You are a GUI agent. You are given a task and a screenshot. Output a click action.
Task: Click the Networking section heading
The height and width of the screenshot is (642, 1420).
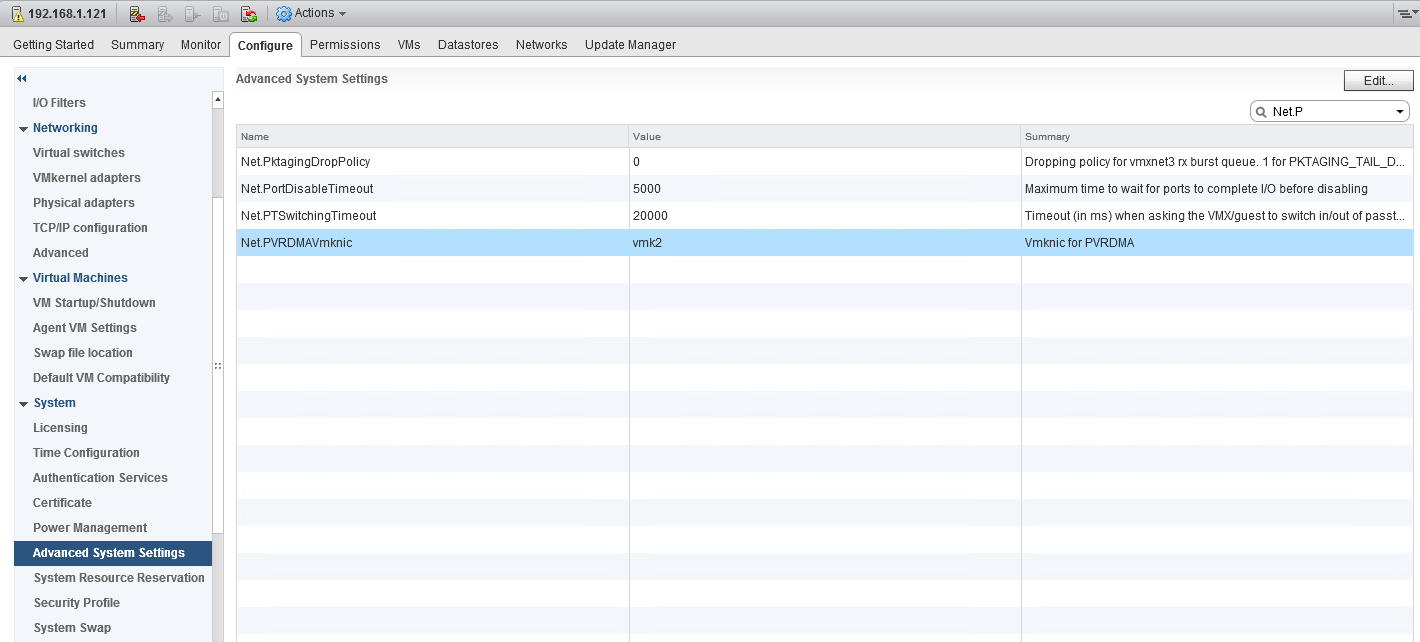point(65,128)
